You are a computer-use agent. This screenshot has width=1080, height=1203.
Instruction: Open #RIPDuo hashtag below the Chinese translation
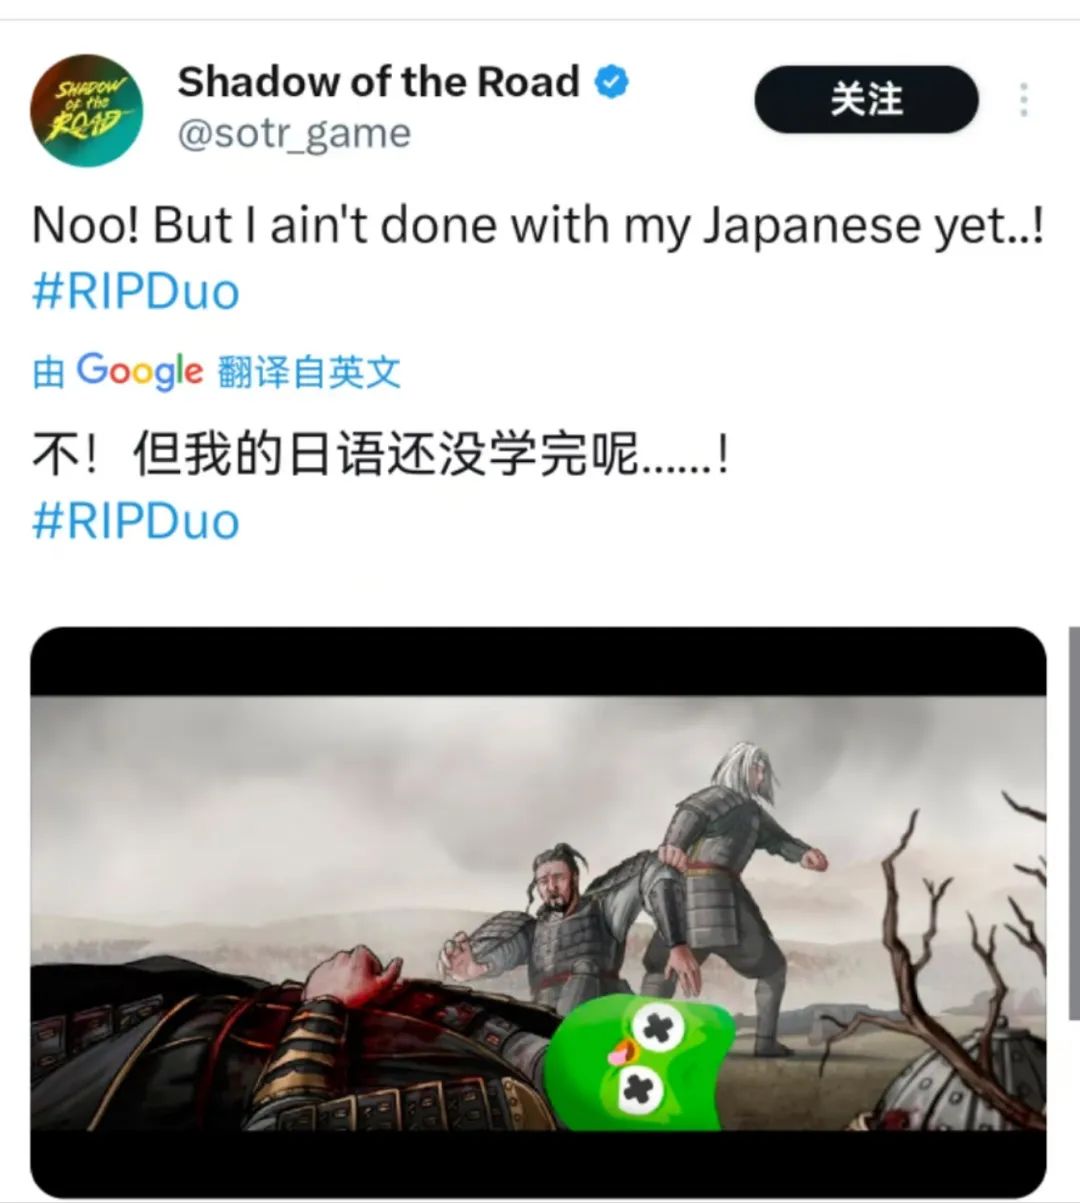coord(136,522)
